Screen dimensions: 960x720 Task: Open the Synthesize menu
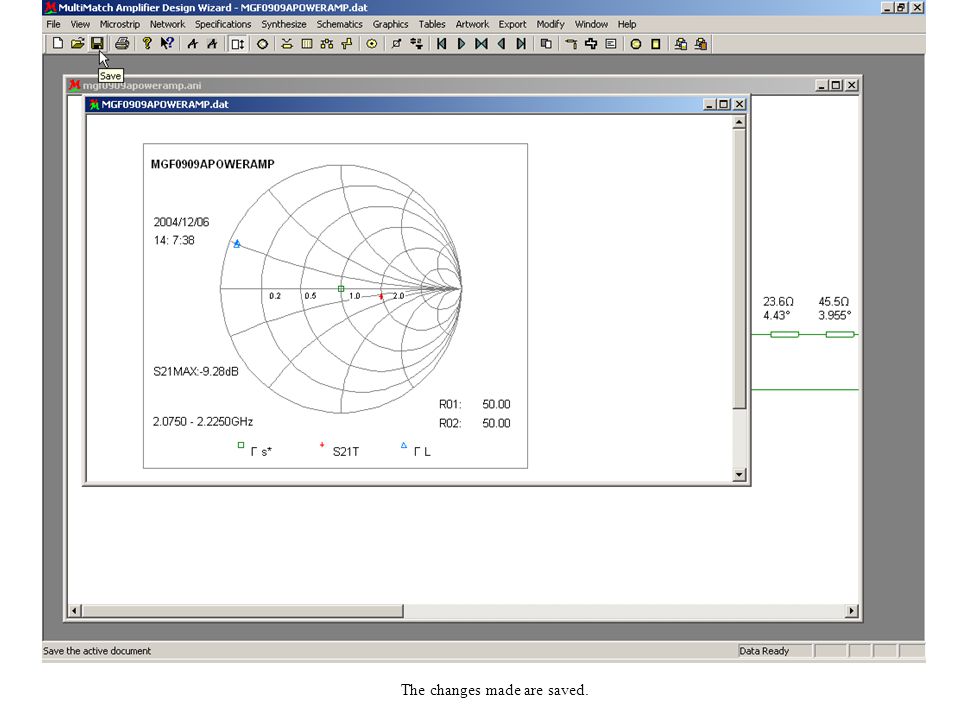(283, 24)
